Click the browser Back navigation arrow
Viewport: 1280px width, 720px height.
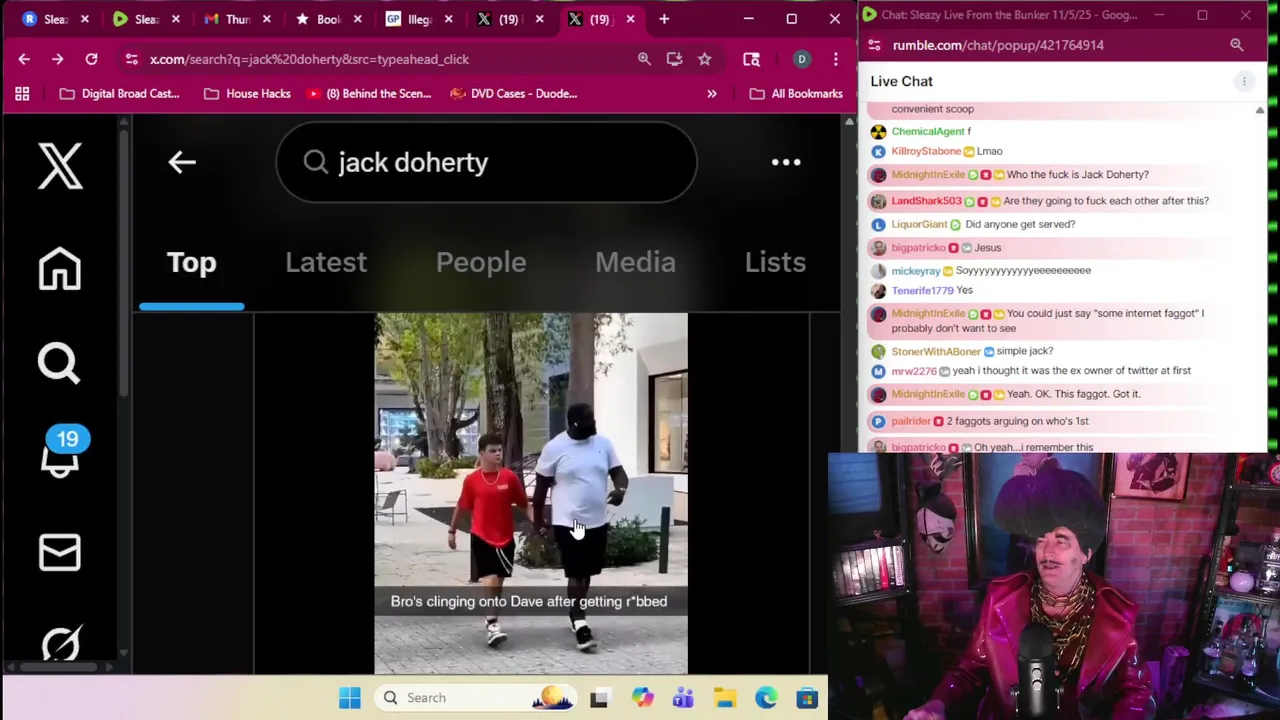click(24, 59)
